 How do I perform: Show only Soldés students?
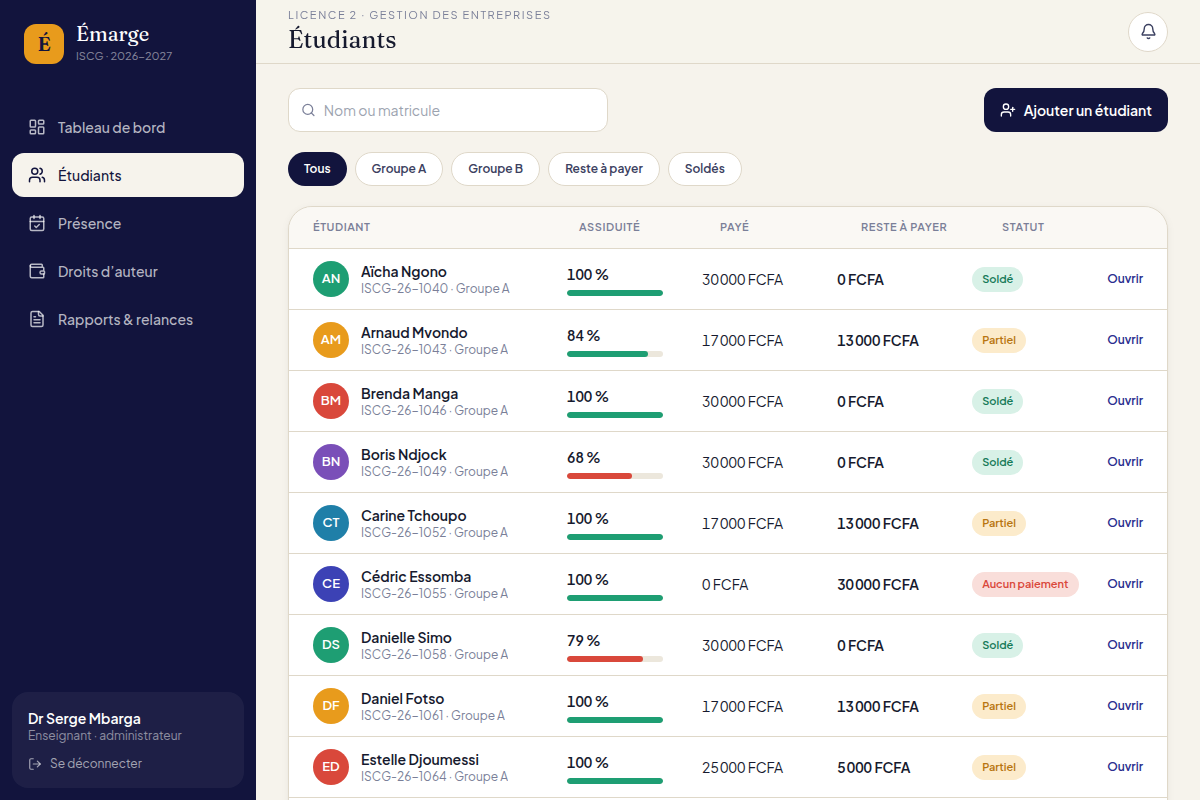coord(705,169)
